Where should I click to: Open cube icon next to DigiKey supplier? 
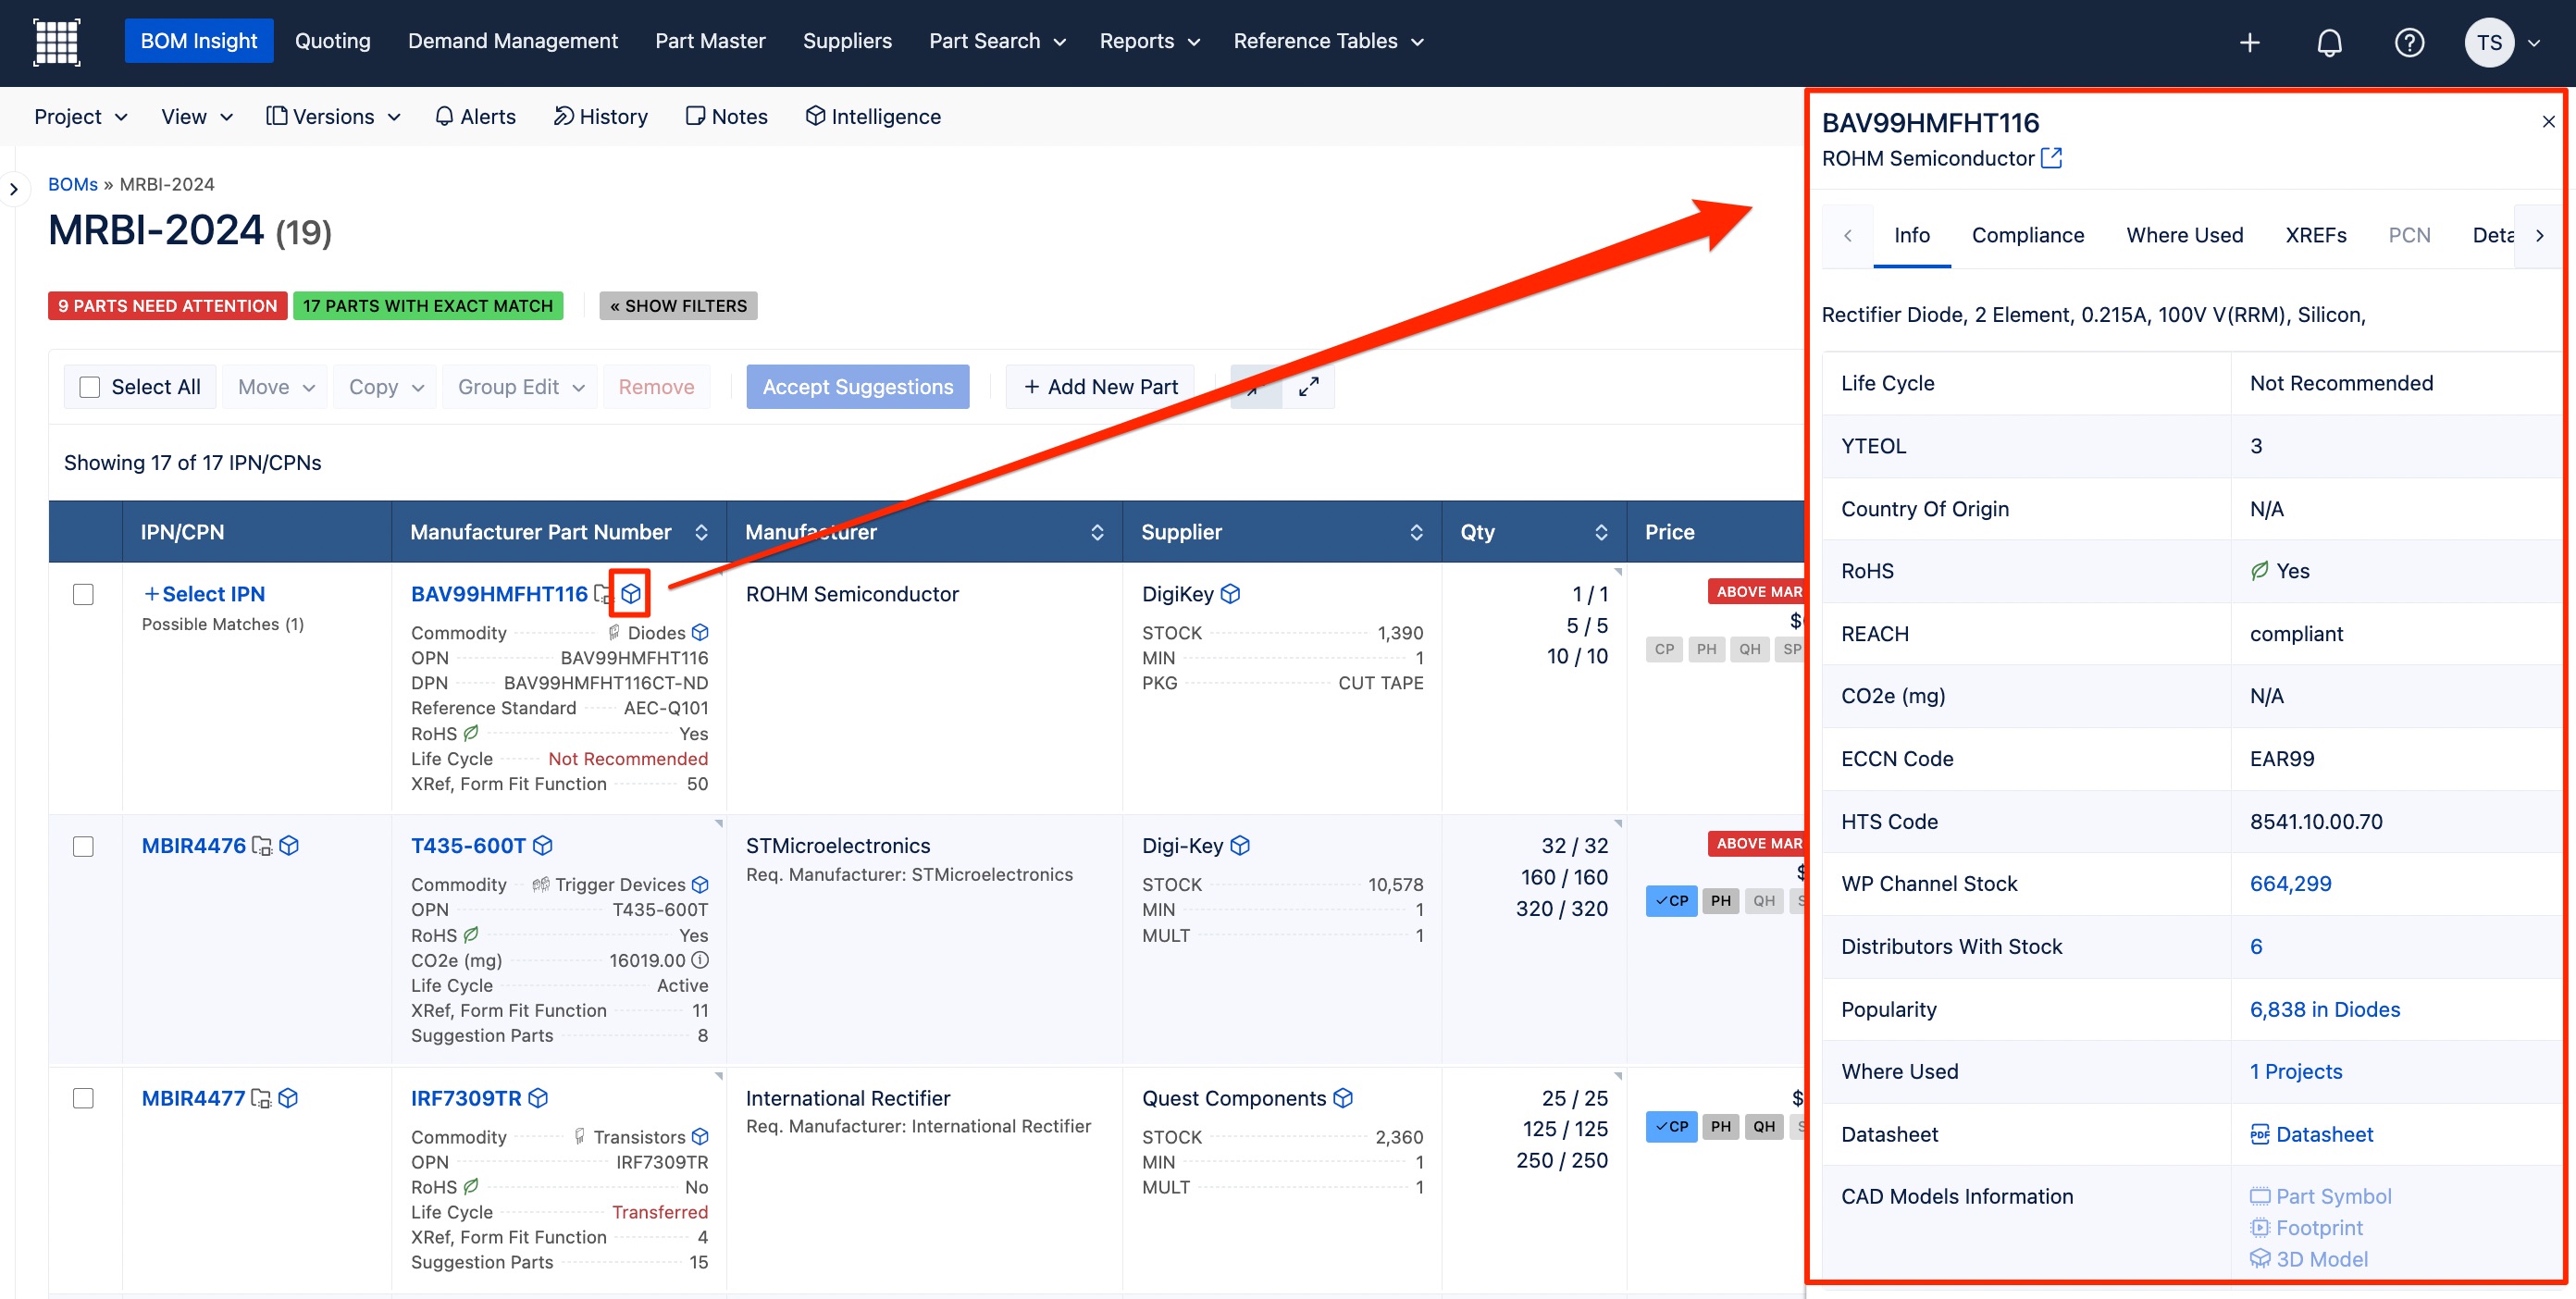click(1230, 594)
